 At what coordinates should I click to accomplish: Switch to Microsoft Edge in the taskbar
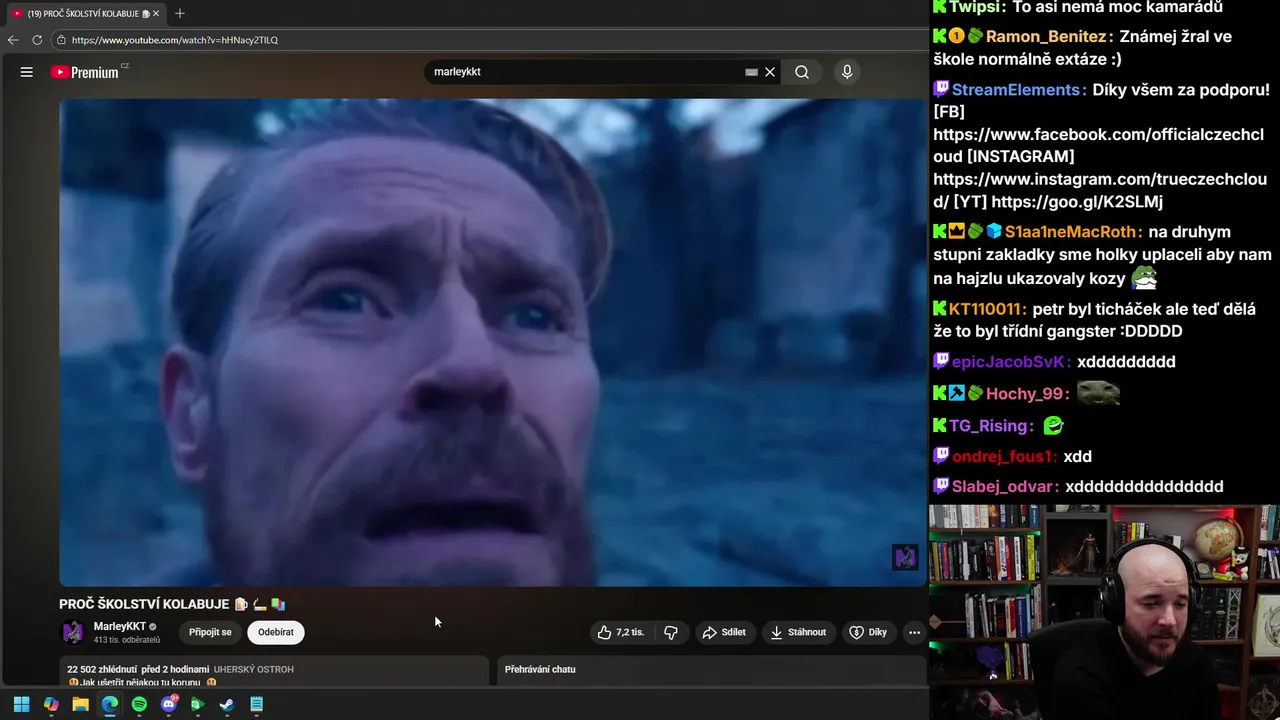click(x=110, y=704)
